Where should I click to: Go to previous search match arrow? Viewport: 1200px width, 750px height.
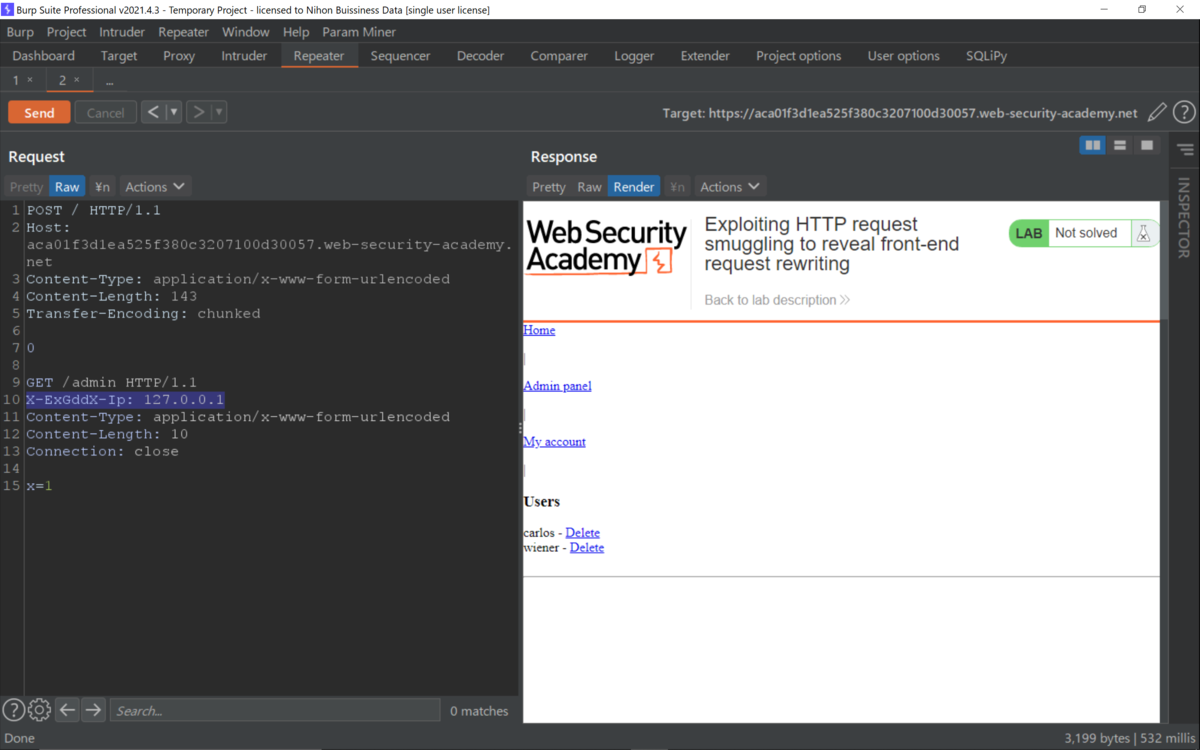[x=67, y=710]
